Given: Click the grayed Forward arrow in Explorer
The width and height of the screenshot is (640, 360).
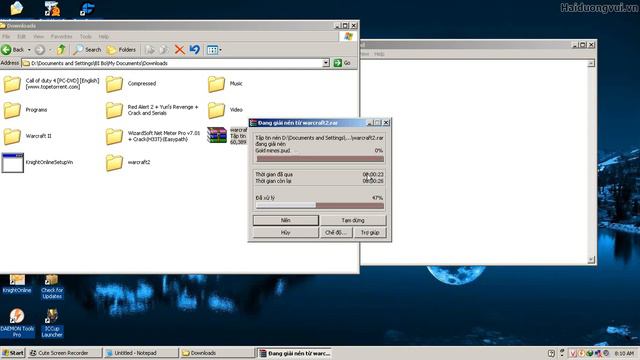Looking at the screenshot, I should point(40,50).
